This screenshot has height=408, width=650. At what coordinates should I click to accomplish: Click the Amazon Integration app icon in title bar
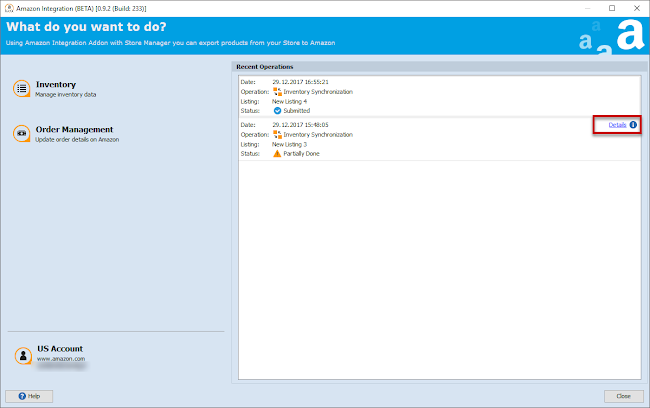pos(9,8)
